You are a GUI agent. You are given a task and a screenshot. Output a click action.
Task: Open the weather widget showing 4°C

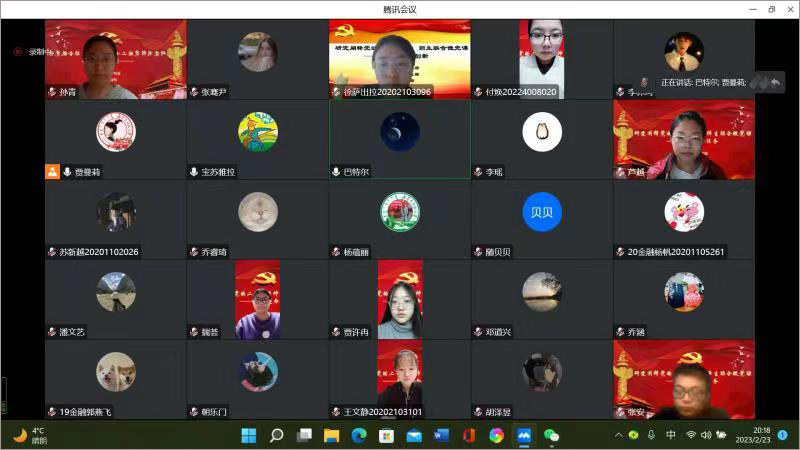30,435
